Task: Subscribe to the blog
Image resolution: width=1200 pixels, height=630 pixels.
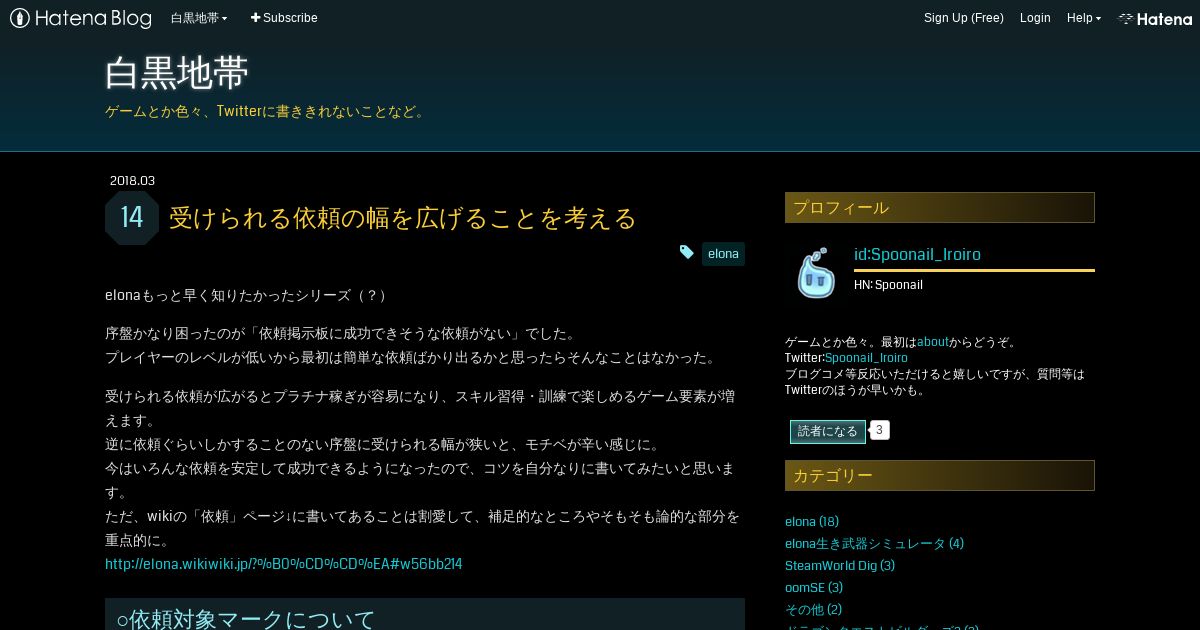Action: pos(284,18)
